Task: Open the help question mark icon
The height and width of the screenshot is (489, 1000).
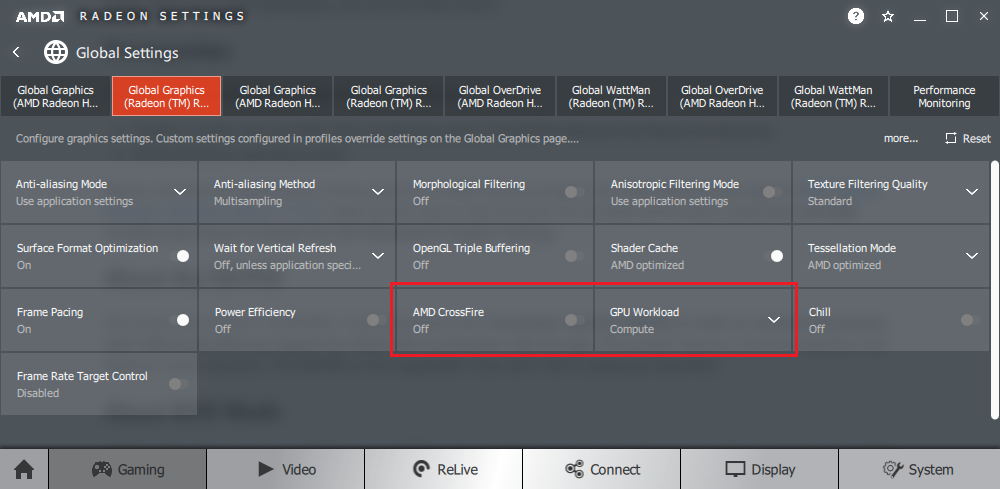Action: (855, 17)
